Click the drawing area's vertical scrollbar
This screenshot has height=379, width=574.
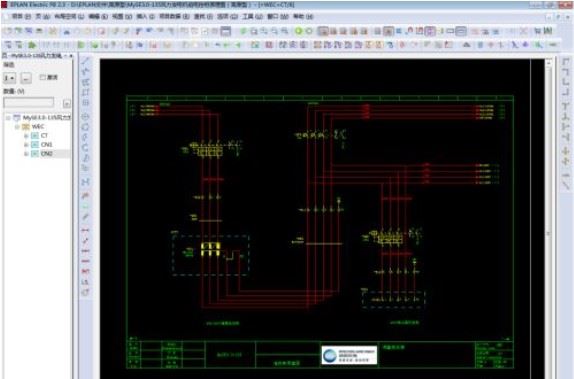click(548, 220)
